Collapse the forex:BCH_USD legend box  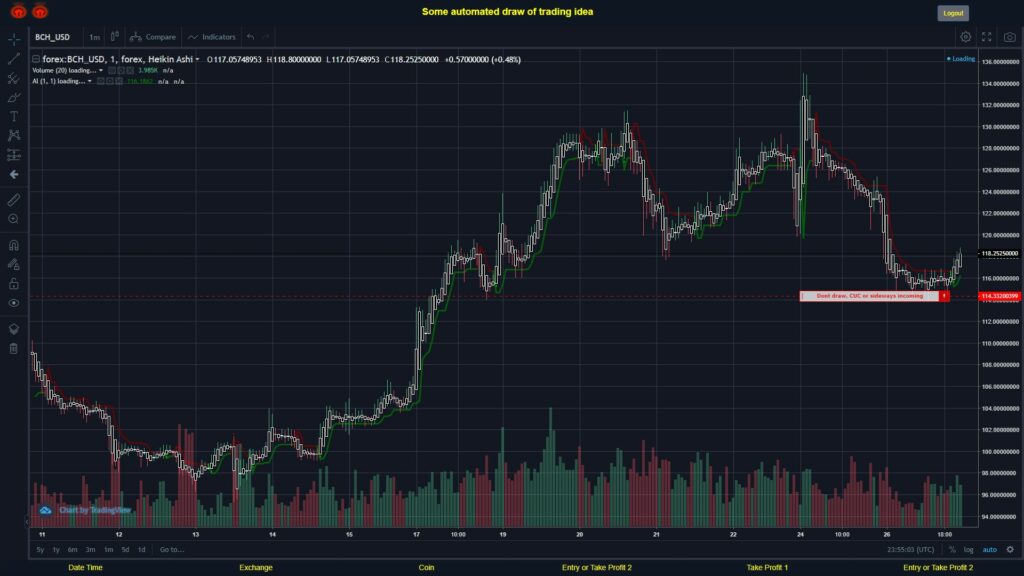pyautogui.click(x=36, y=59)
